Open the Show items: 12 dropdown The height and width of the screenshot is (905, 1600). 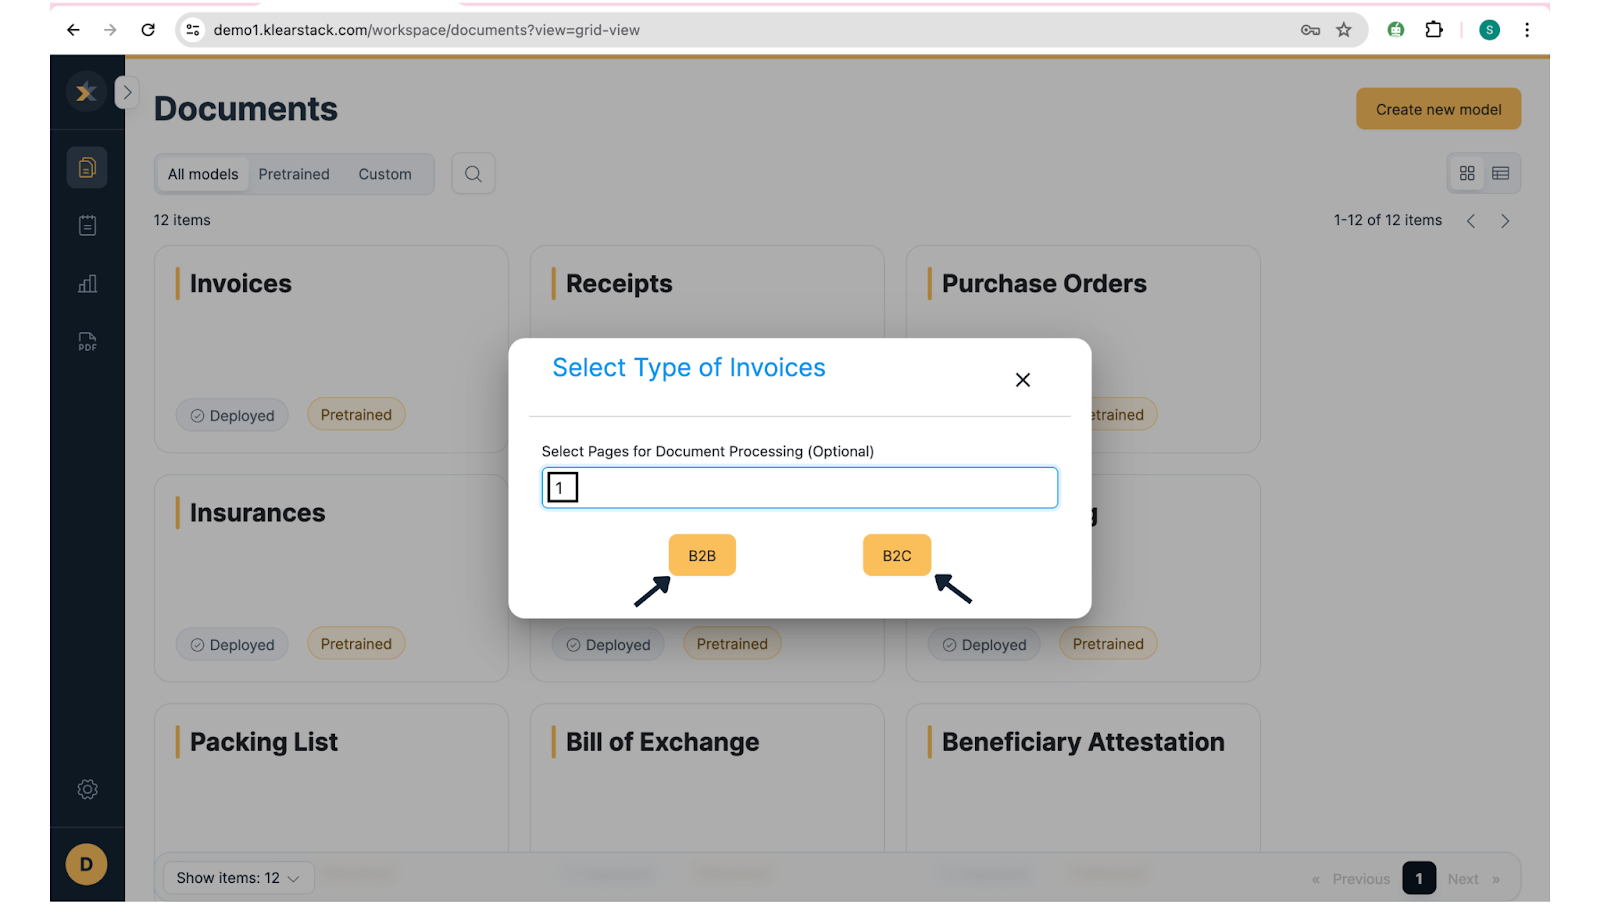tap(238, 878)
